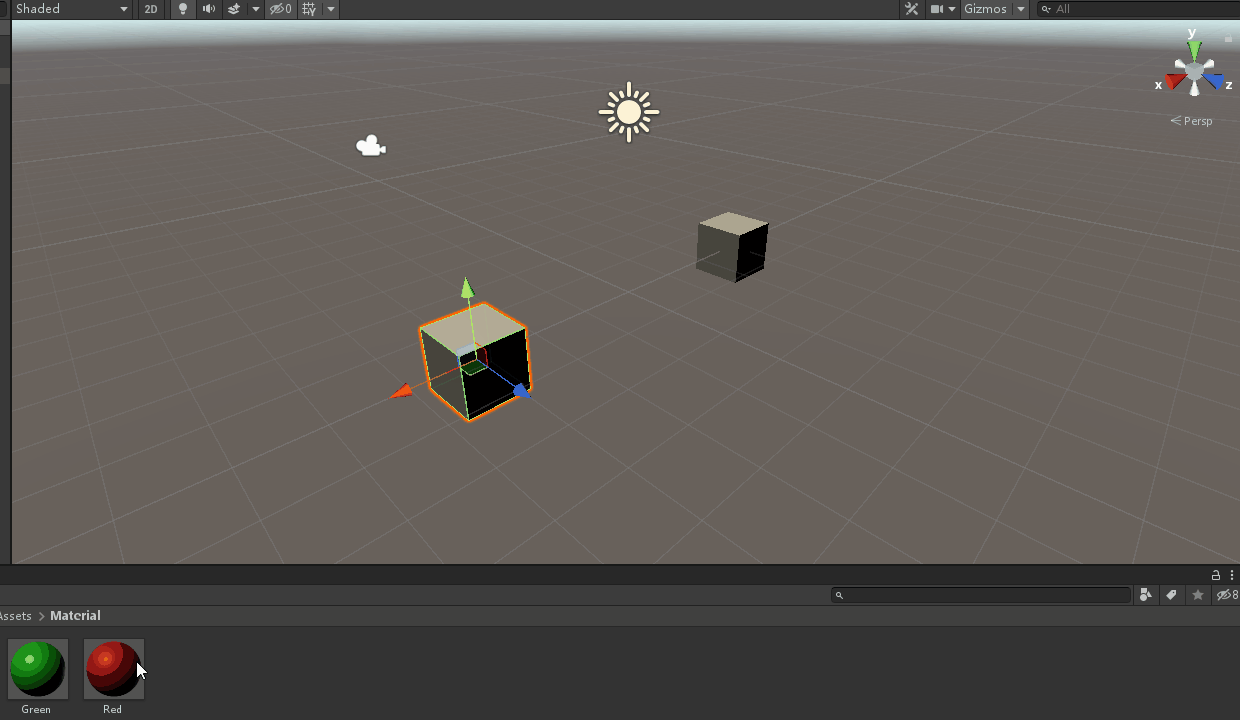Open the Shaded draw mode dropdown

(x=72, y=9)
